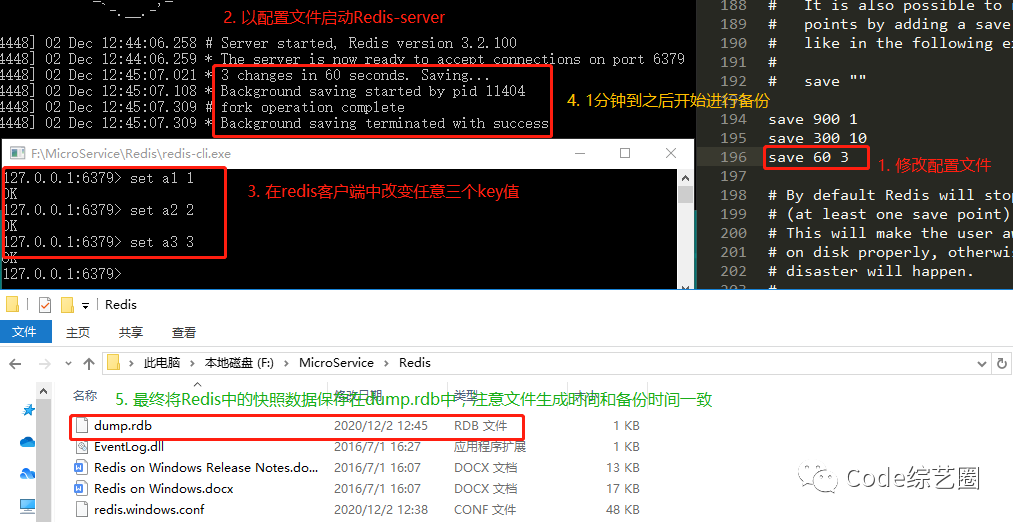The height and width of the screenshot is (522, 1013).
Task: Open the Quick Access Toolbar customize dropdown
Action: click(86, 305)
